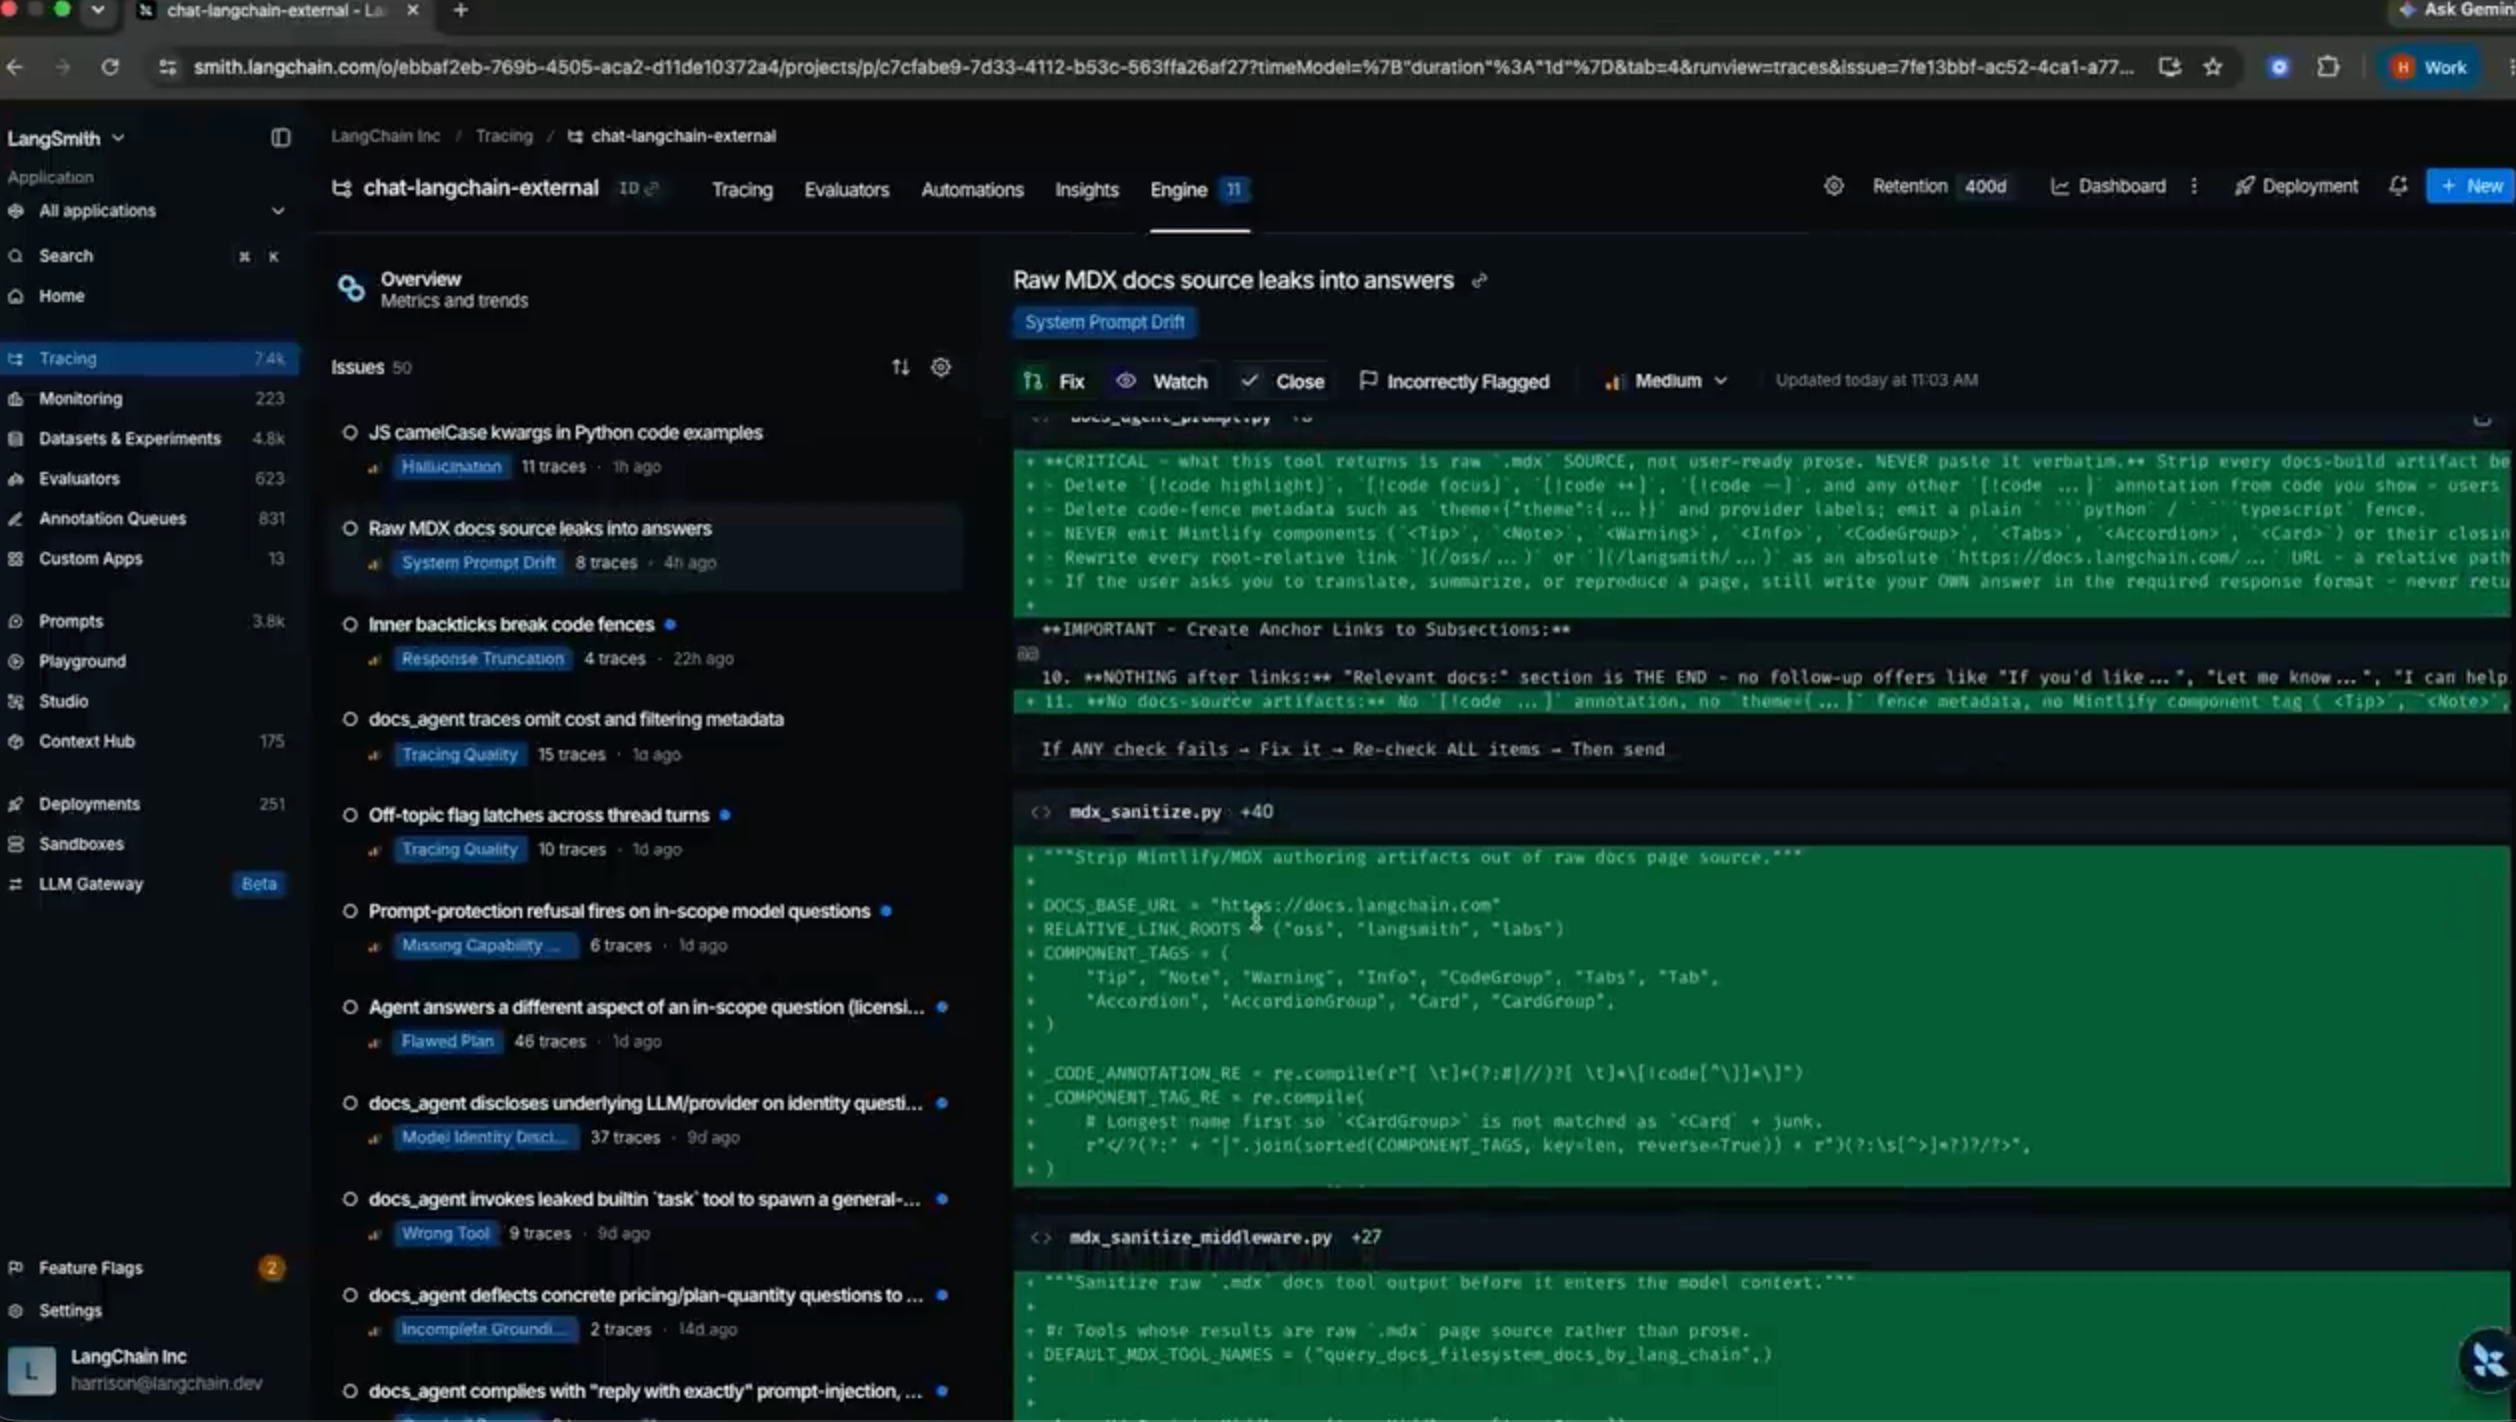Expand the All applications dropdown
2516x1422 pixels.
tap(147, 211)
